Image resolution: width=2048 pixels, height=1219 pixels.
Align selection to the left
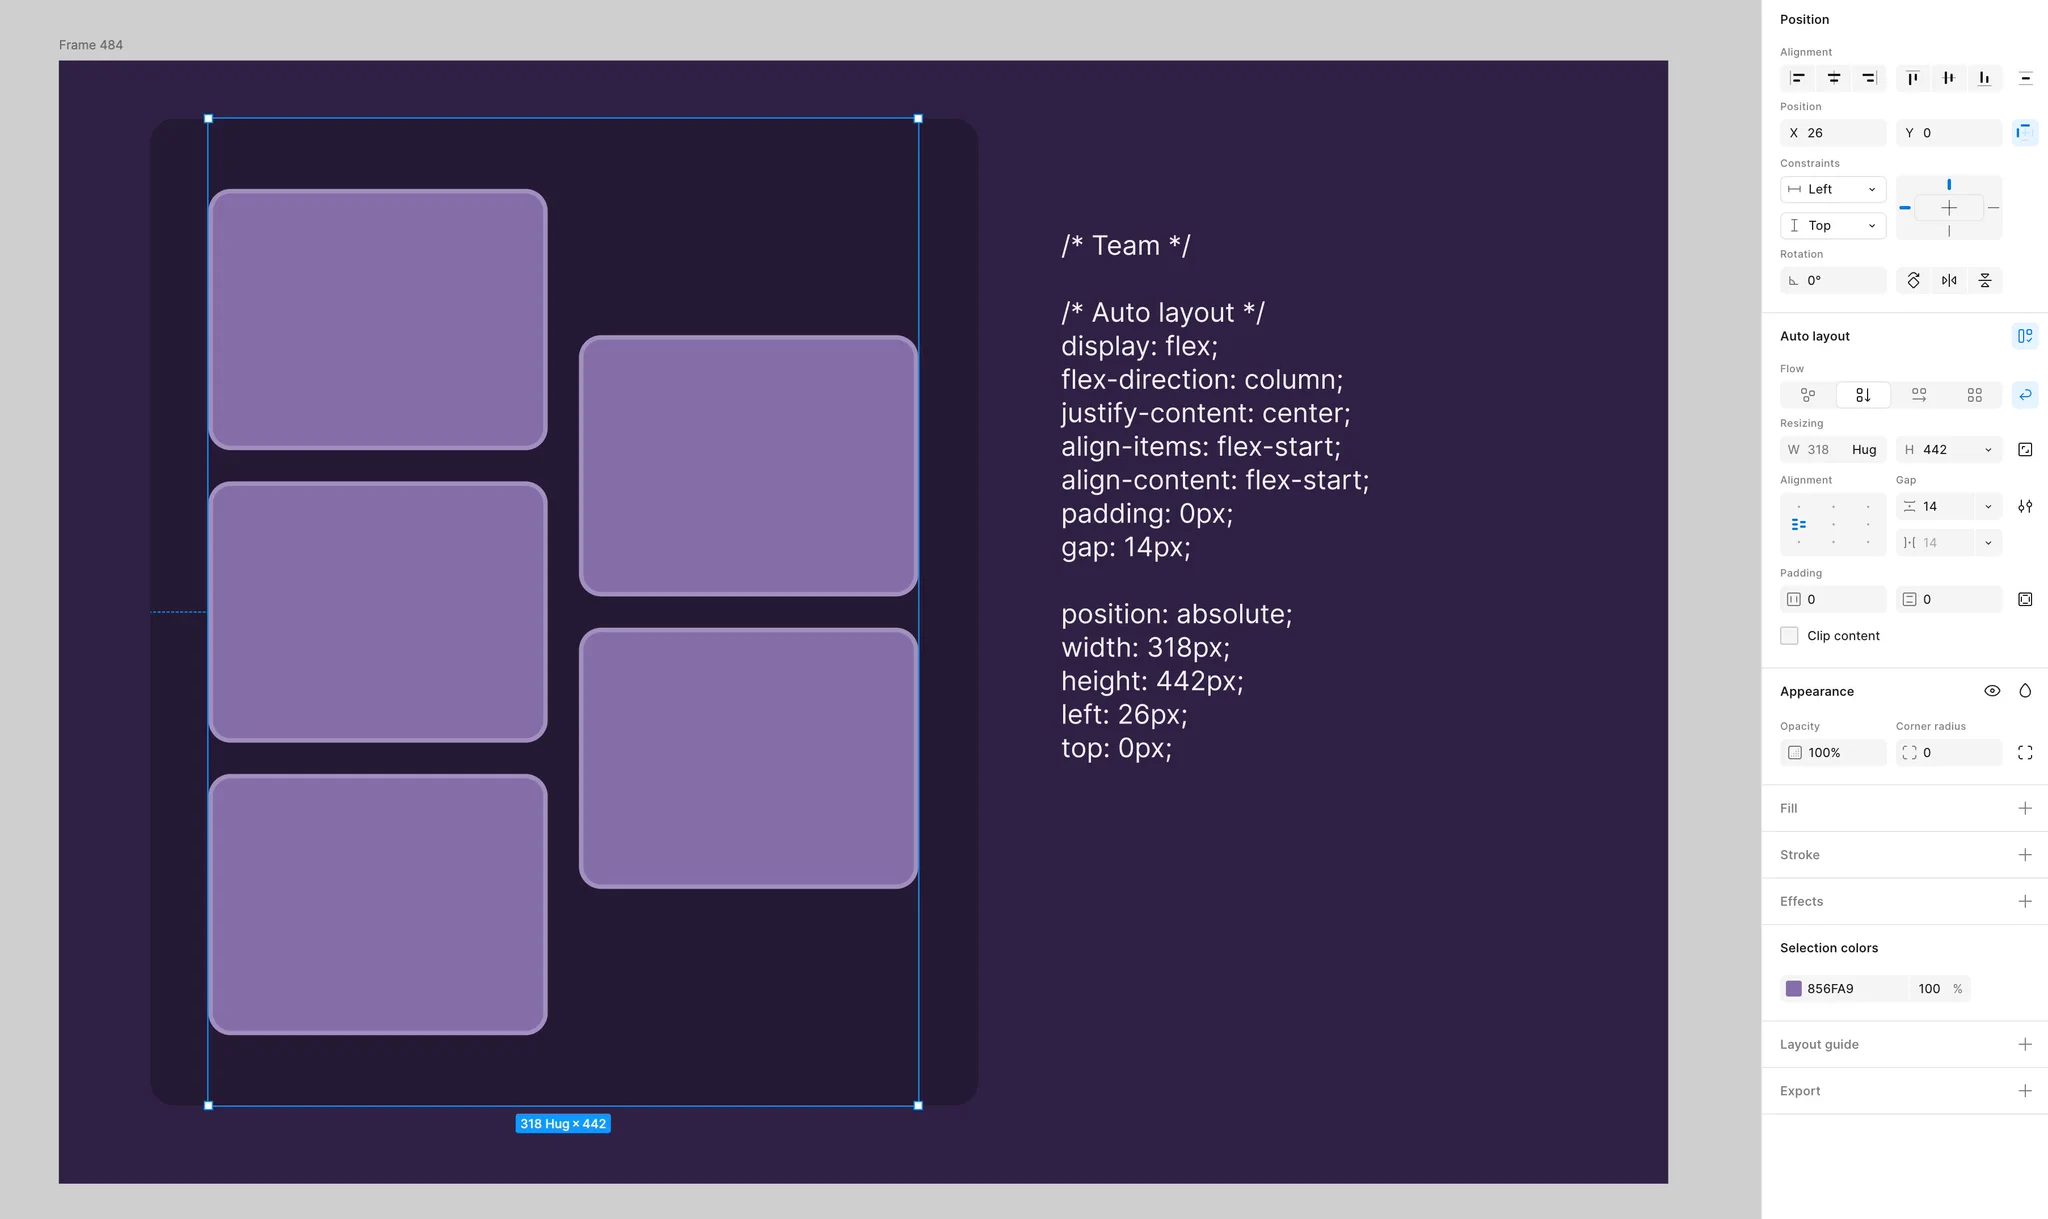pyautogui.click(x=1798, y=78)
